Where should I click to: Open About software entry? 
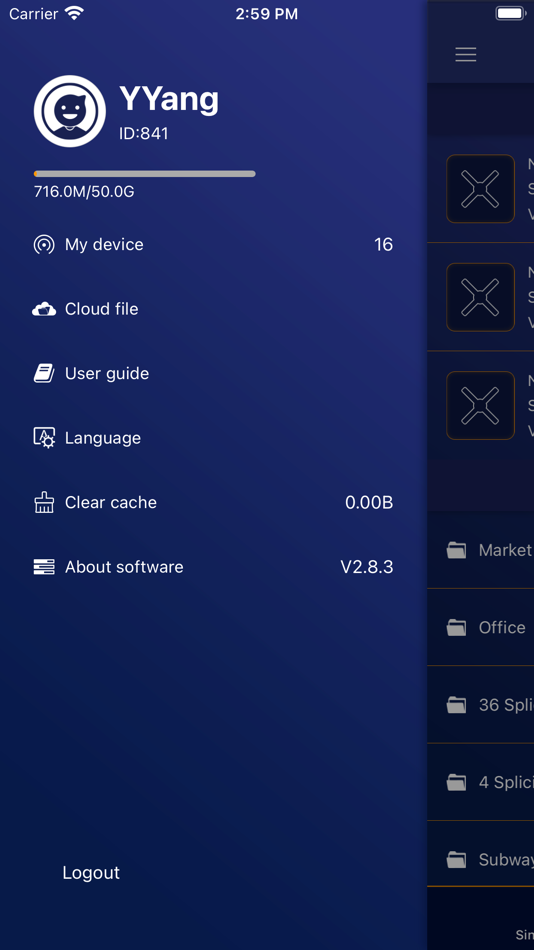point(213,567)
